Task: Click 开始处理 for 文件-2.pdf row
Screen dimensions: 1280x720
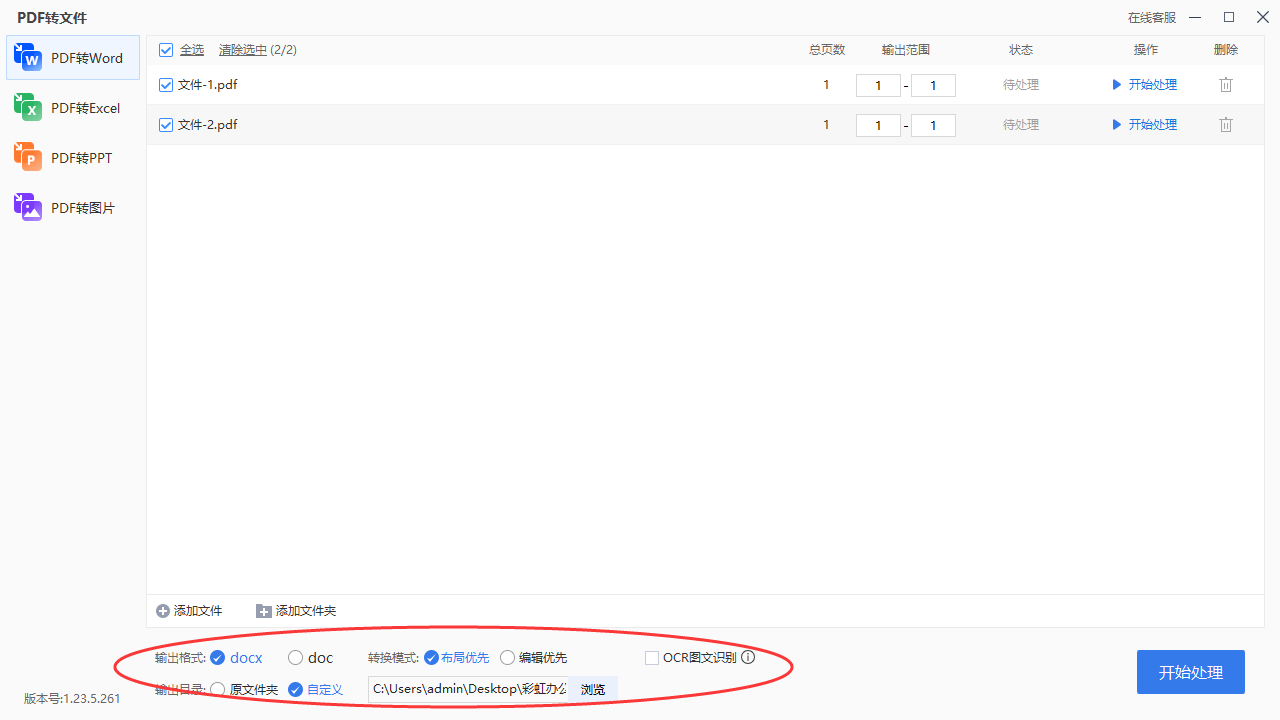Action: pyautogui.click(x=1145, y=125)
